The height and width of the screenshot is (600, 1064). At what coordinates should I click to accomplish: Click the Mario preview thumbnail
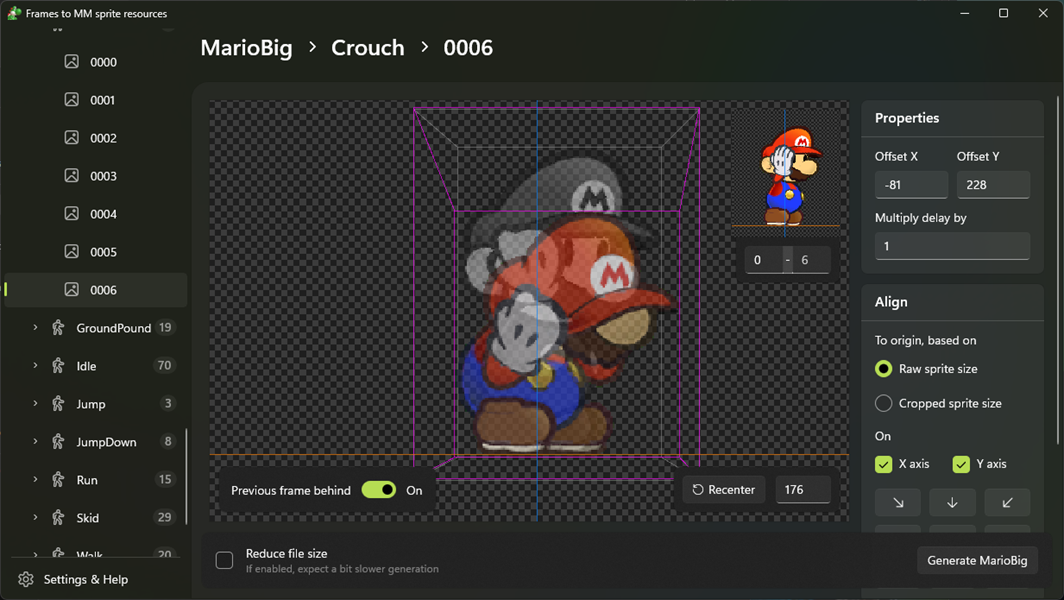click(x=785, y=173)
